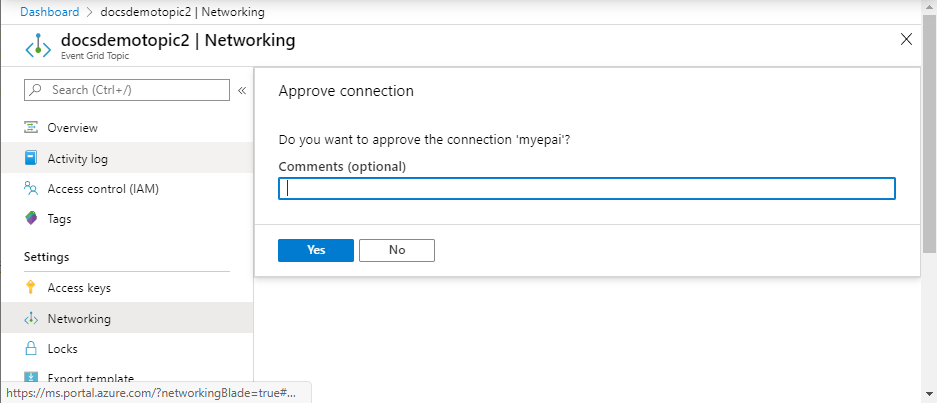Click the purple Tags icon

click(31, 218)
